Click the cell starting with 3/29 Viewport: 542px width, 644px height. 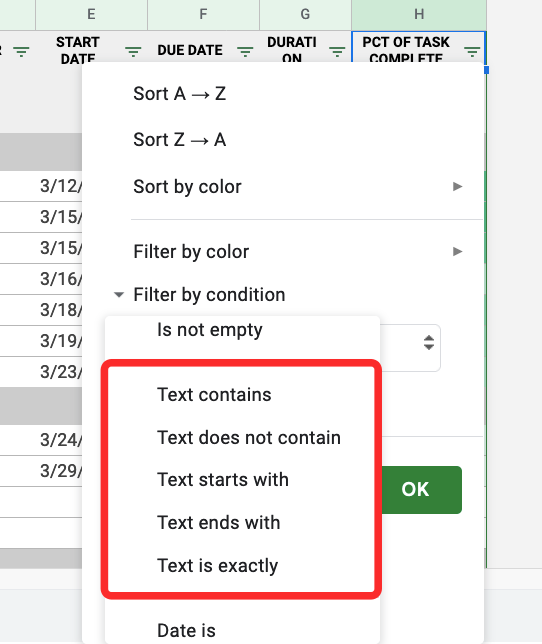[x=60, y=471]
